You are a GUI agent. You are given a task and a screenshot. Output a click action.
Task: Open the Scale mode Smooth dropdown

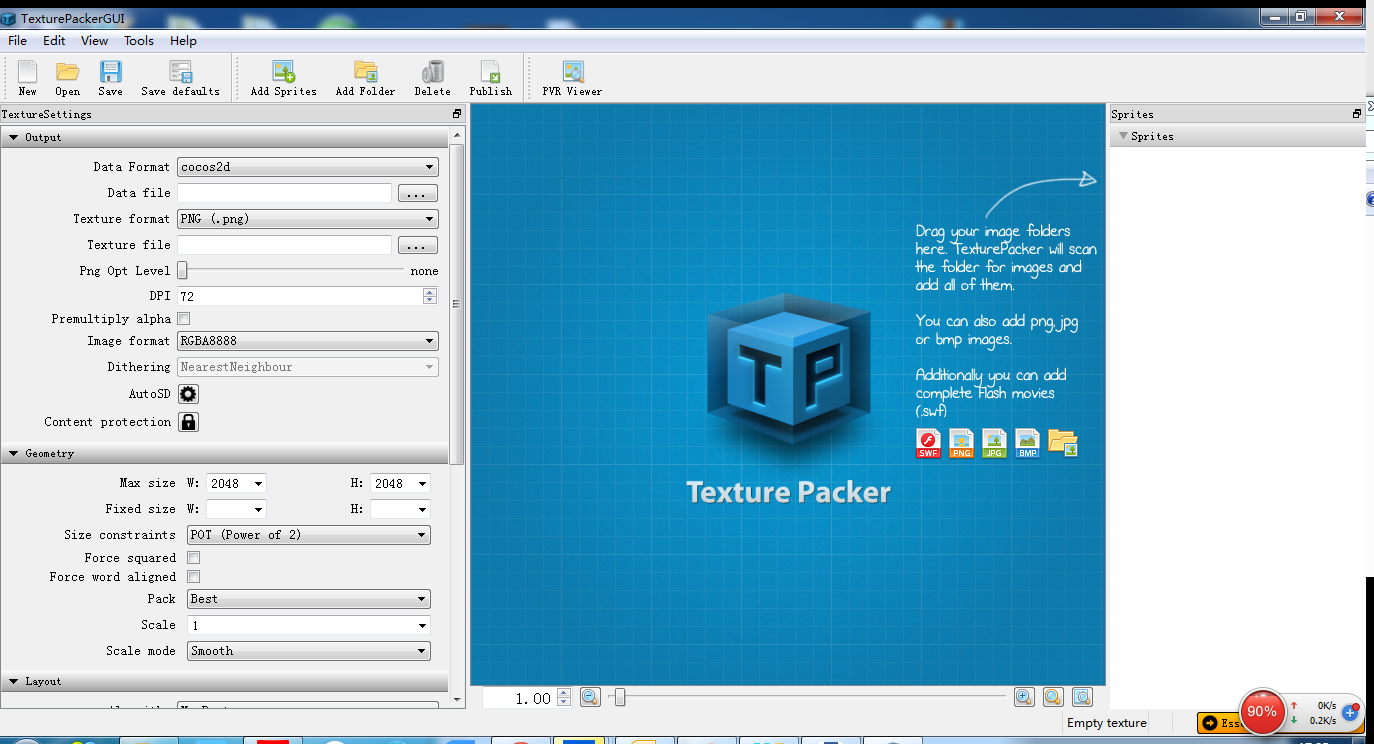[x=309, y=651]
